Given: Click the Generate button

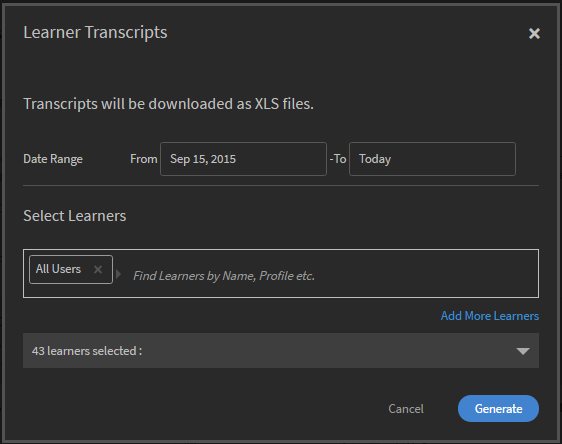Looking at the screenshot, I should point(498,409).
